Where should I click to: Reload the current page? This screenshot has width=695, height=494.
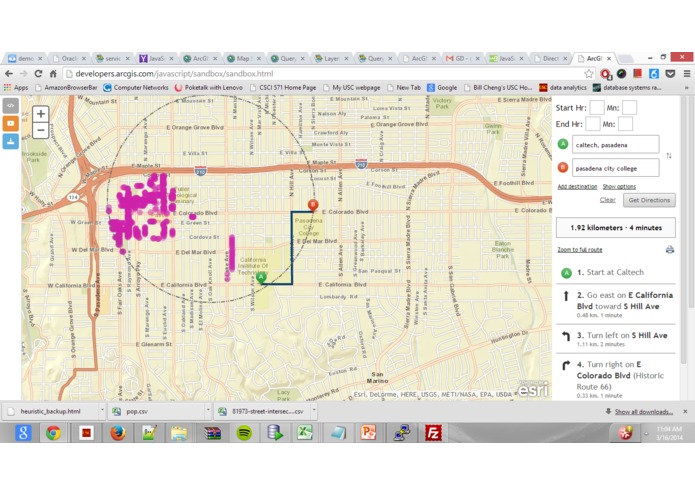click(39, 74)
